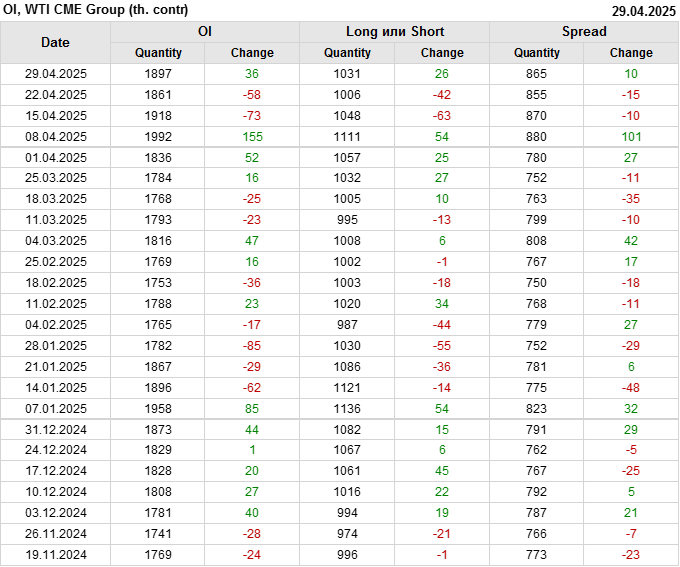Viewport: 680px width, 567px height.
Task: Select the 29.04.2025 date row cell
Action: pyautogui.click(x=56, y=74)
